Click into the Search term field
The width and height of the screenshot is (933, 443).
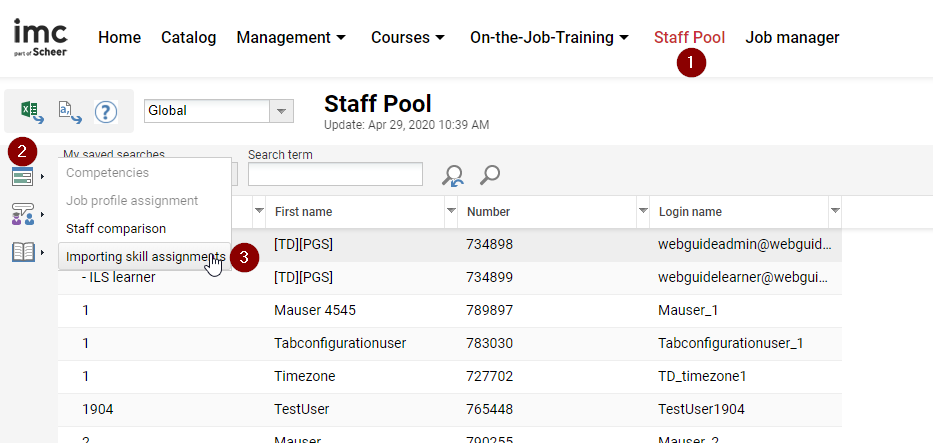point(335,175)
